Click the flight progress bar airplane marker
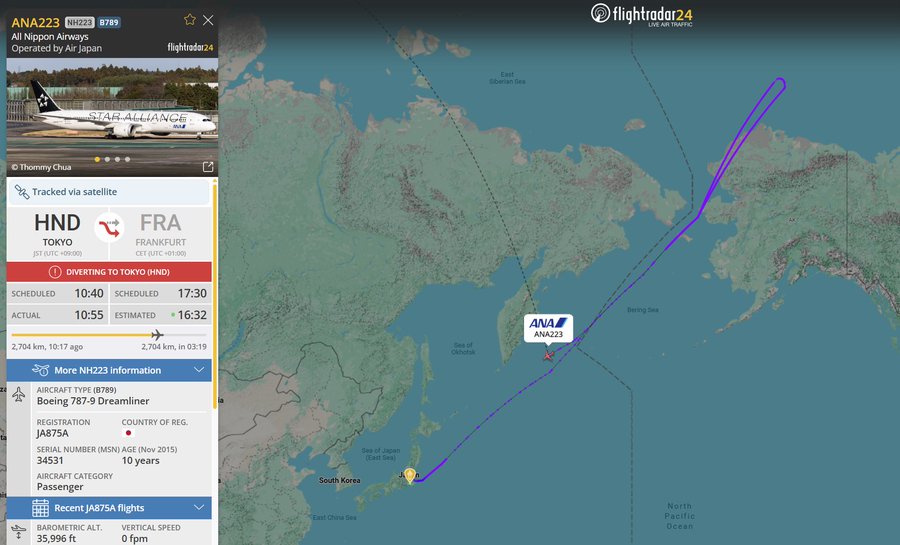900x545 pixels. point(157,334)
